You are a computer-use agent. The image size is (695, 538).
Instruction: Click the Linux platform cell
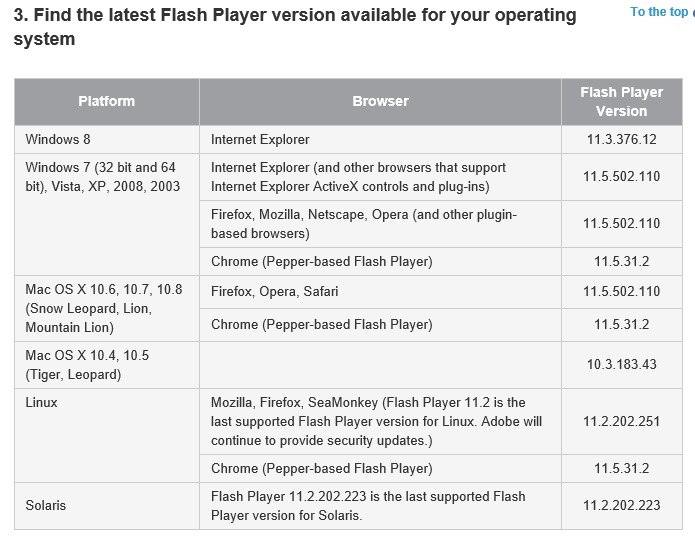107,436
